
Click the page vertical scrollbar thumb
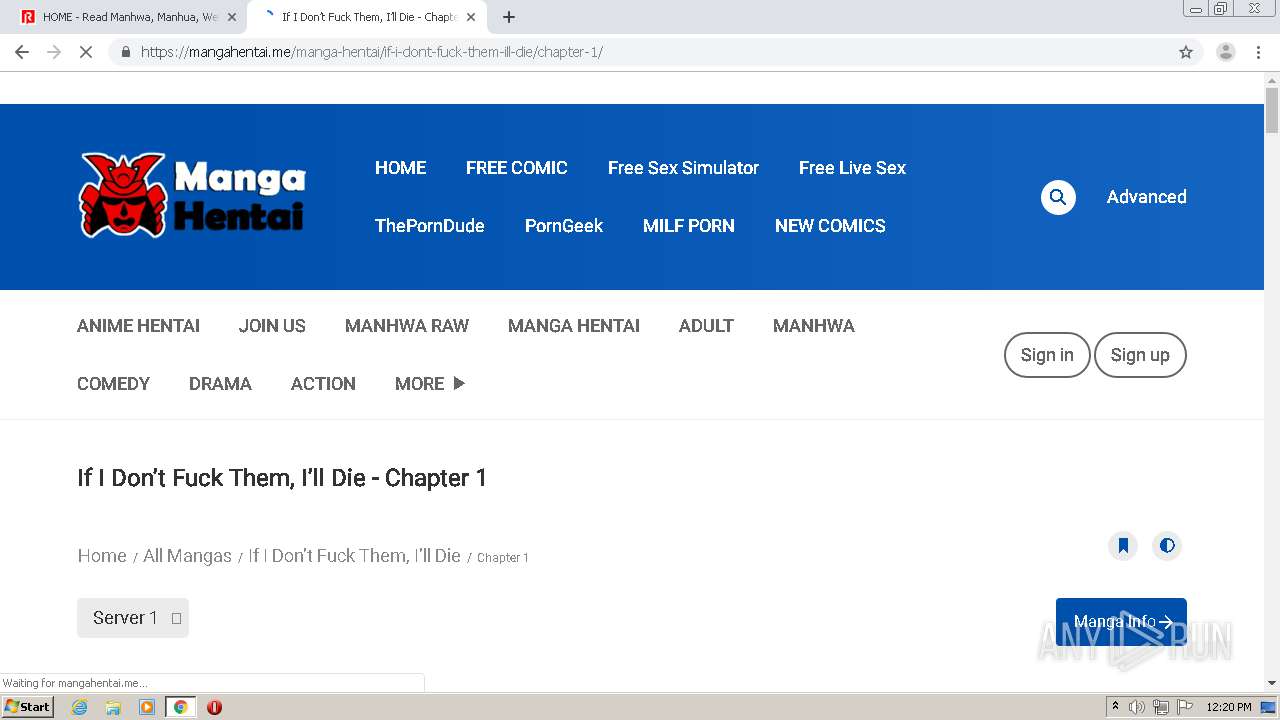pos(1272,110)
